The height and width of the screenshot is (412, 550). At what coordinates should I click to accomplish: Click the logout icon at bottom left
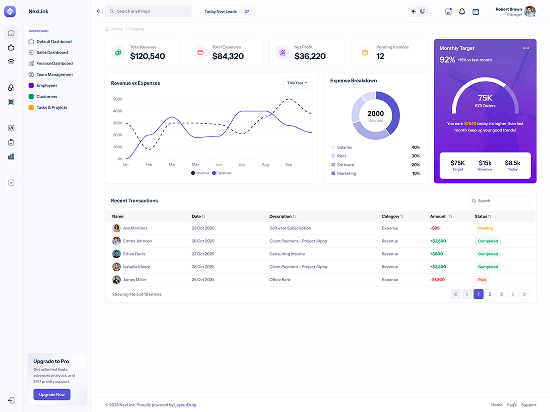[11, 400]
